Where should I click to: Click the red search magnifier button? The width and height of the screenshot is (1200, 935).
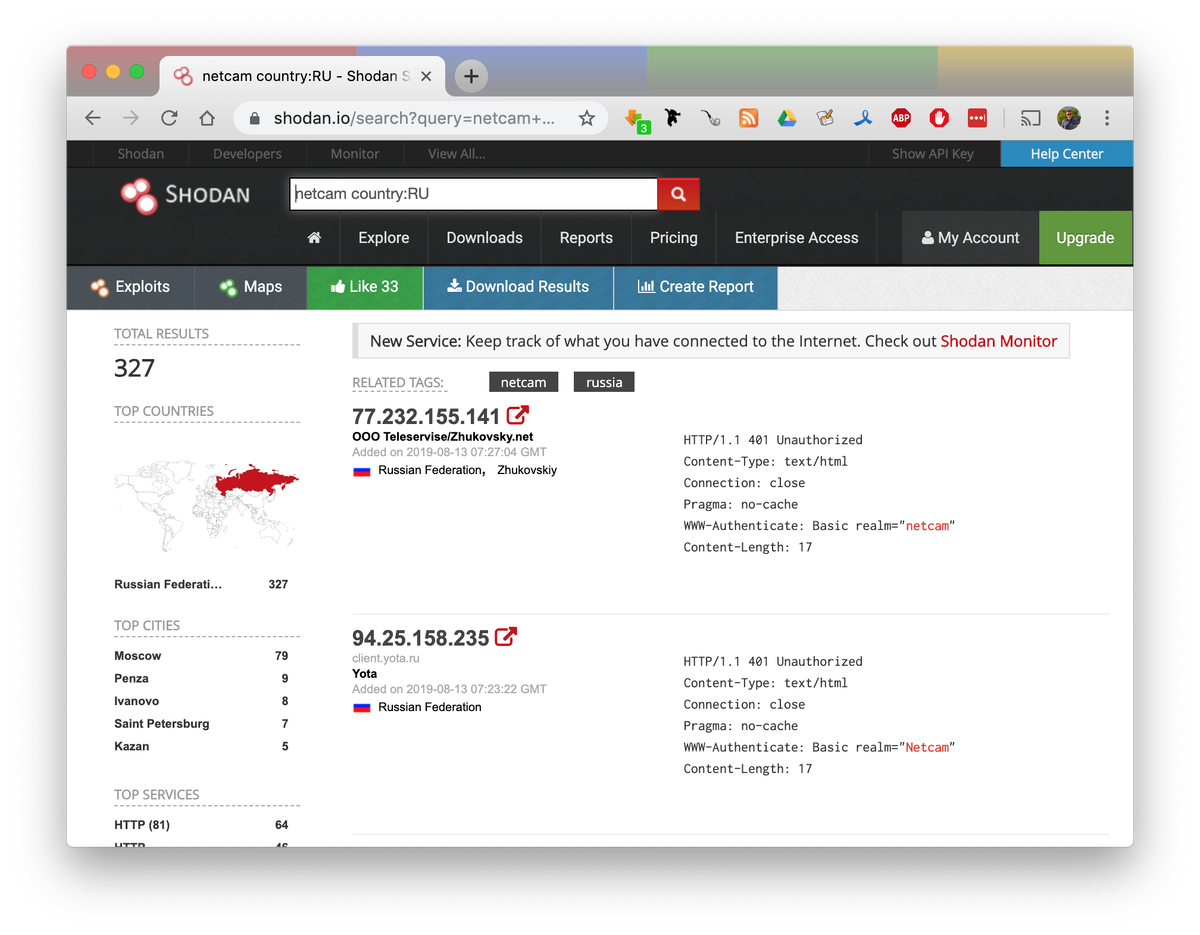click(678, 194)
